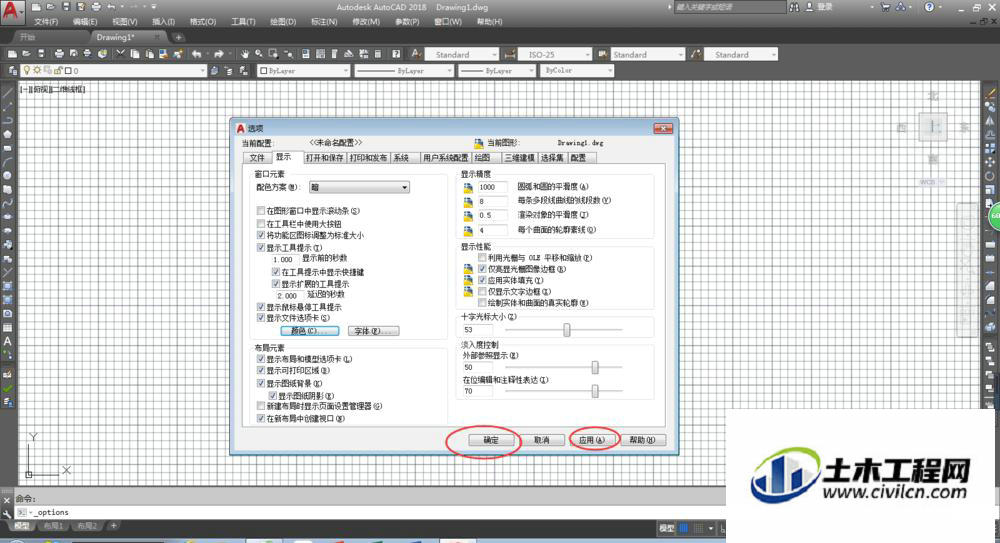Open the AutoCAD application menu logo
Screen dimensions: 1000x543
pos(11,11)
